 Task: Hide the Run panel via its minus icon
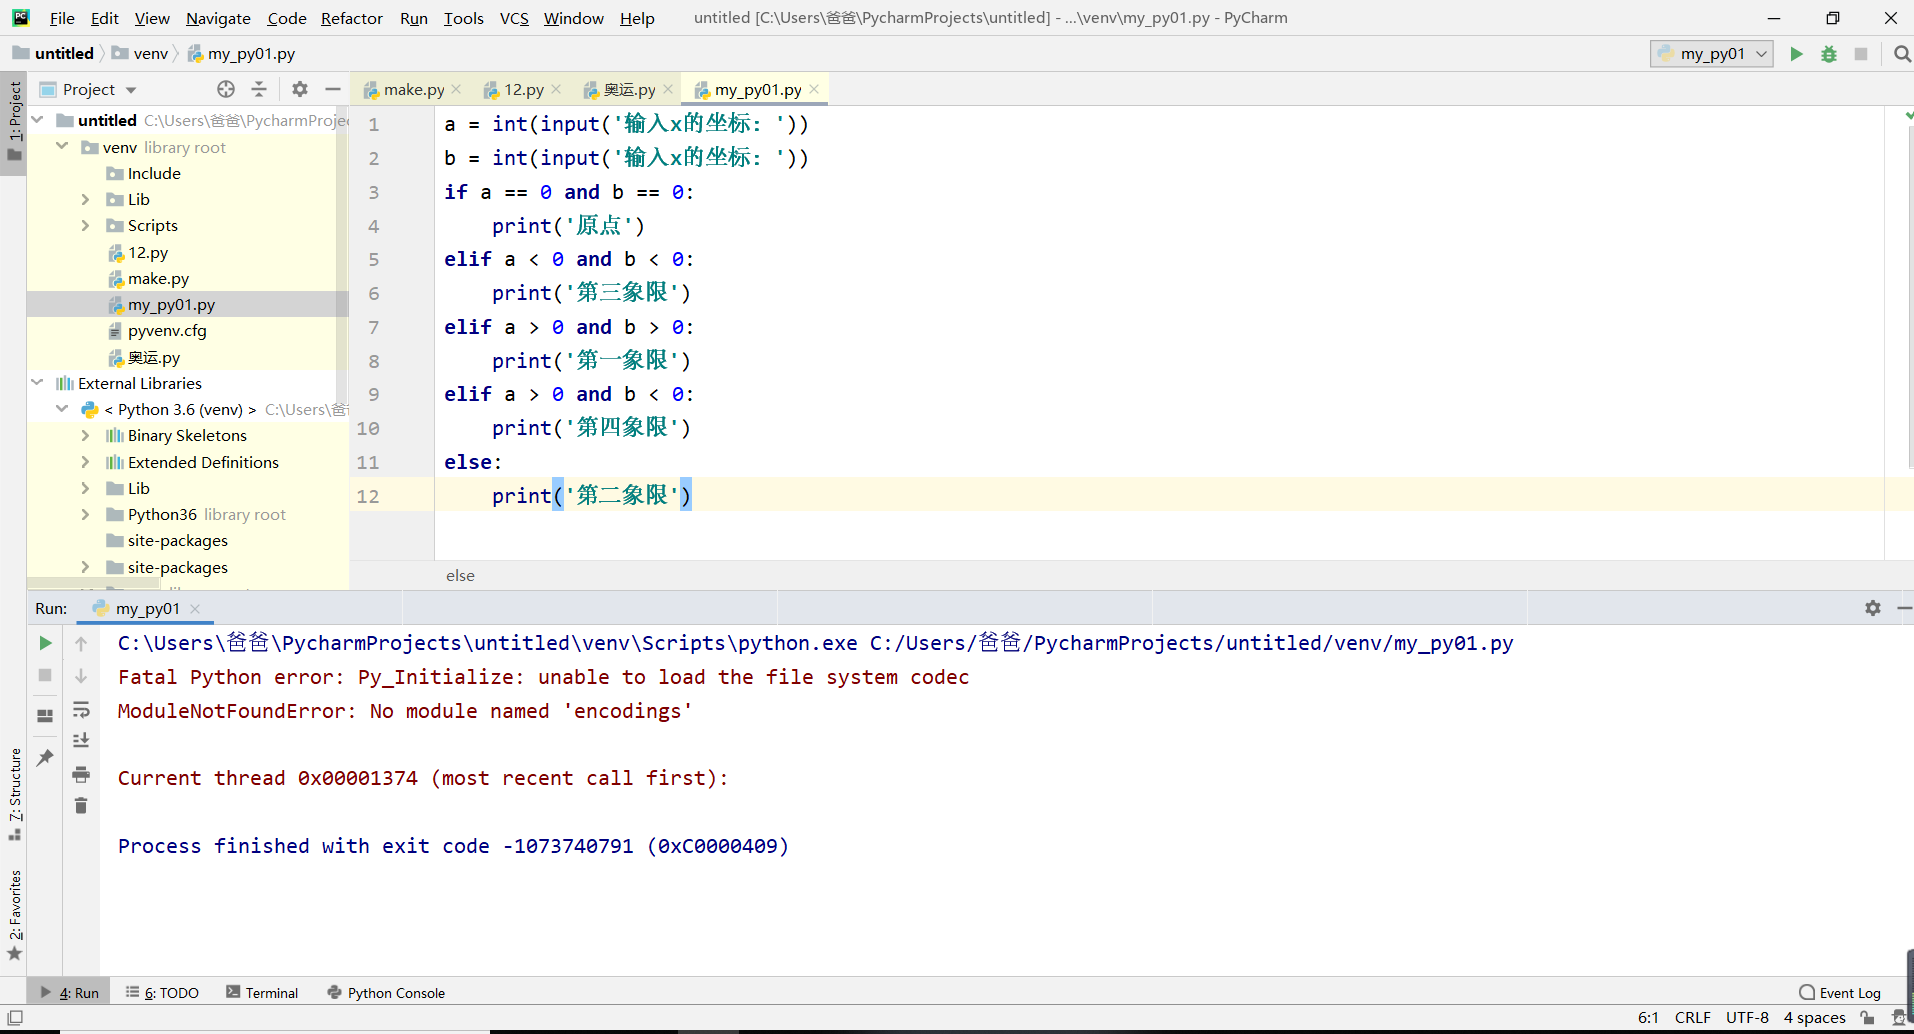(x=1904, y=608)
